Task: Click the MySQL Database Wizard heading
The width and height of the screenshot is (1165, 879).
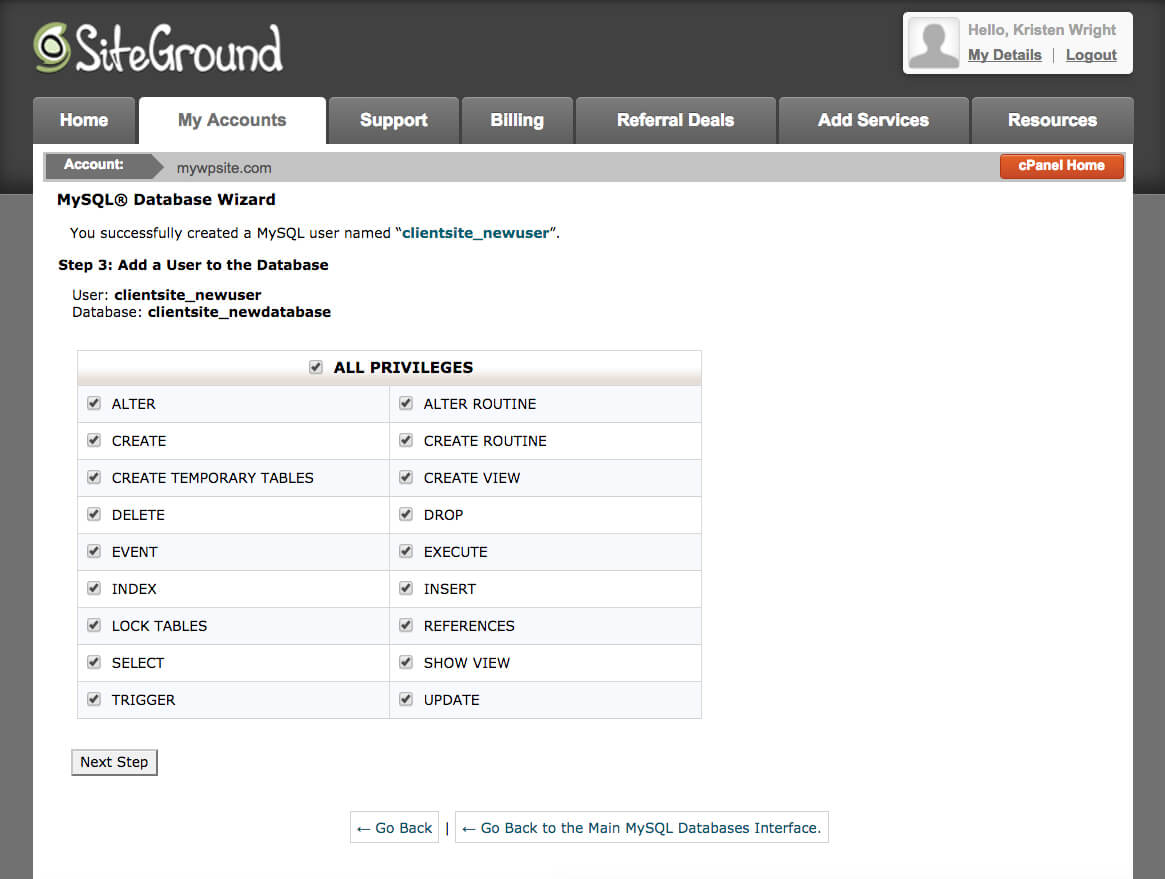Action: pyautogui.click(x=166, y=199)
